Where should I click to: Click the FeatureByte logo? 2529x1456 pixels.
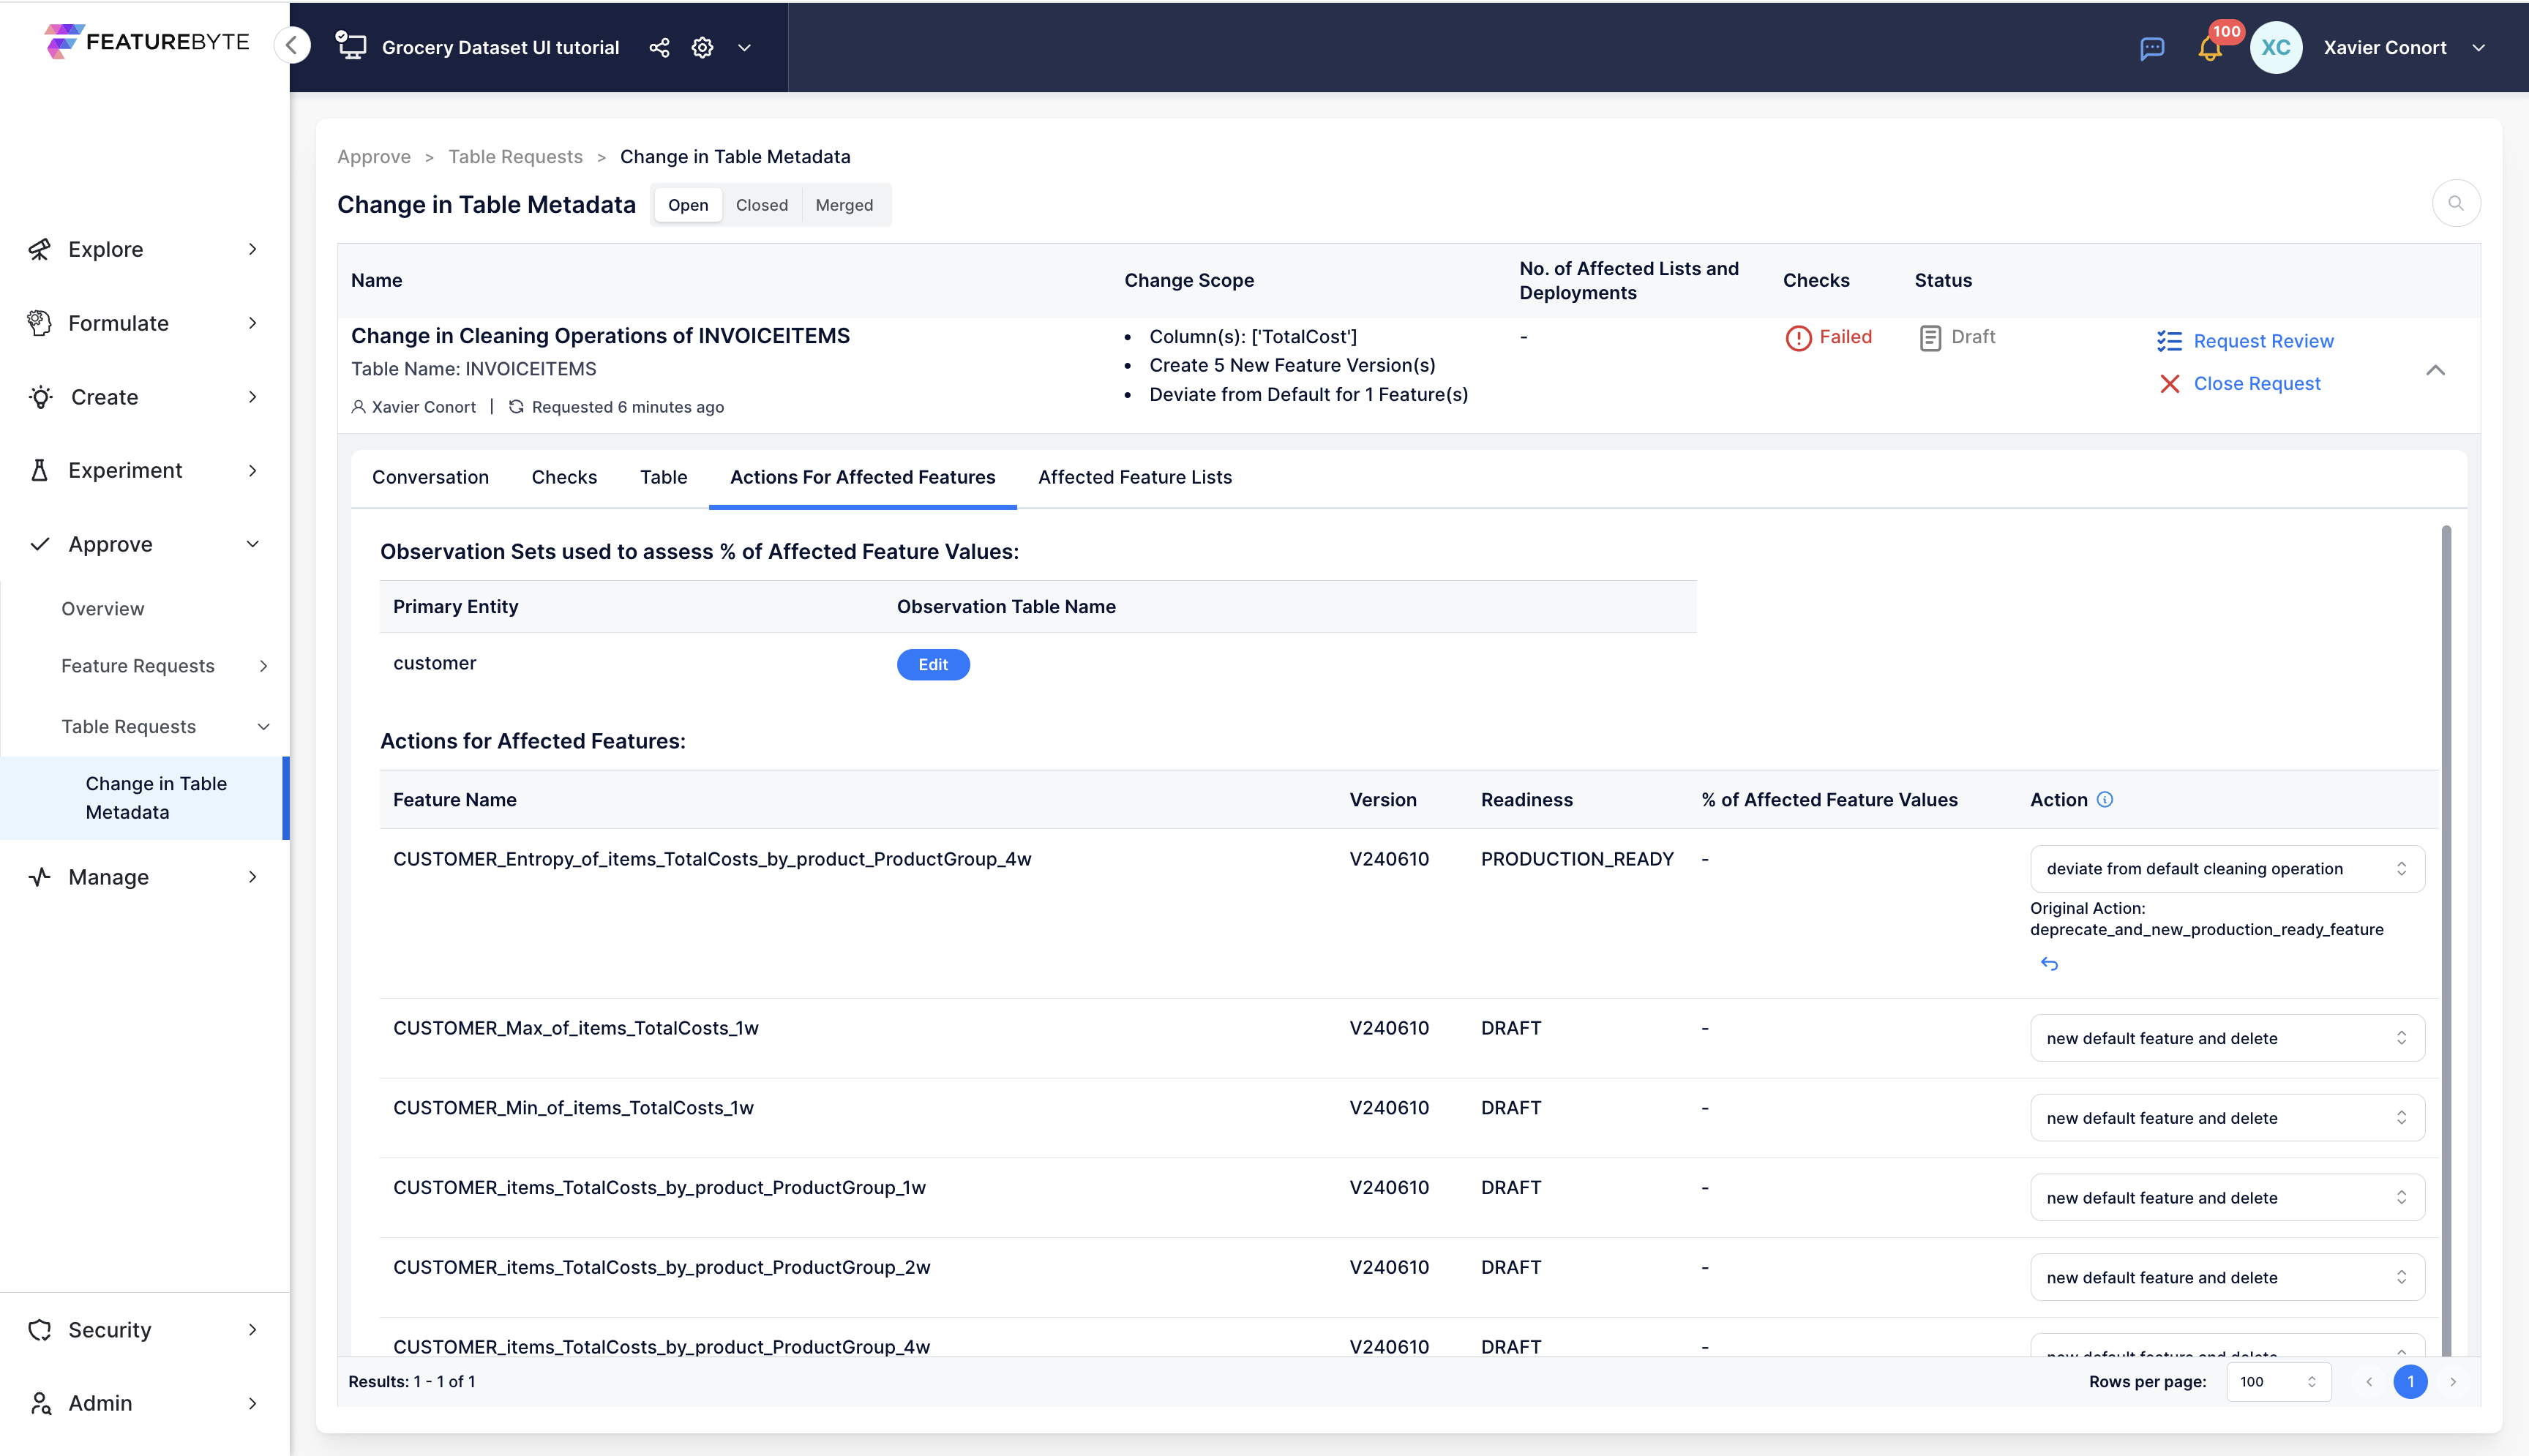coord(146,41)
